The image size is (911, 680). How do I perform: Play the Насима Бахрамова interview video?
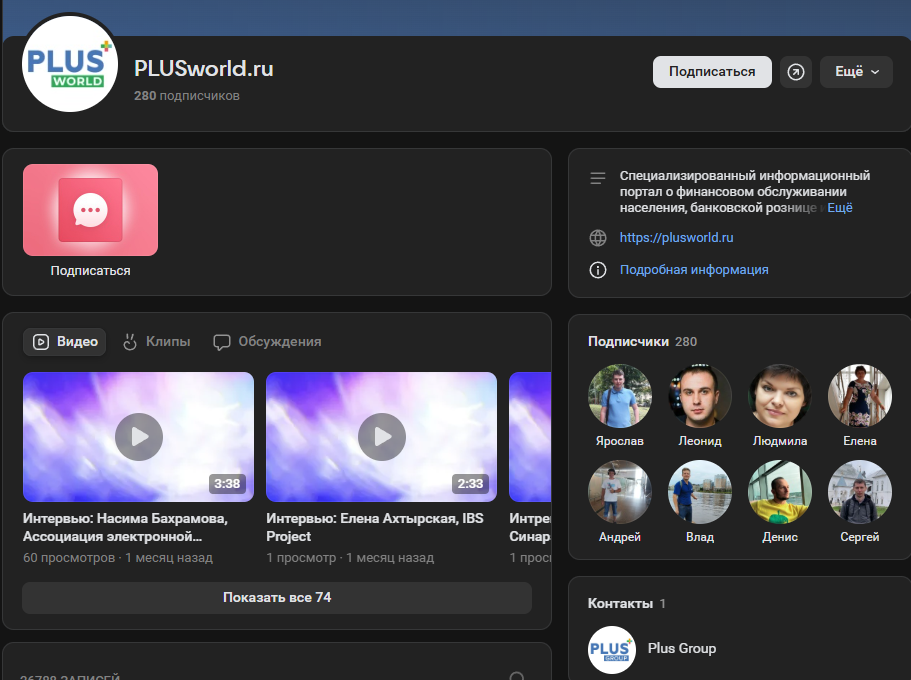tap(138, 437)
